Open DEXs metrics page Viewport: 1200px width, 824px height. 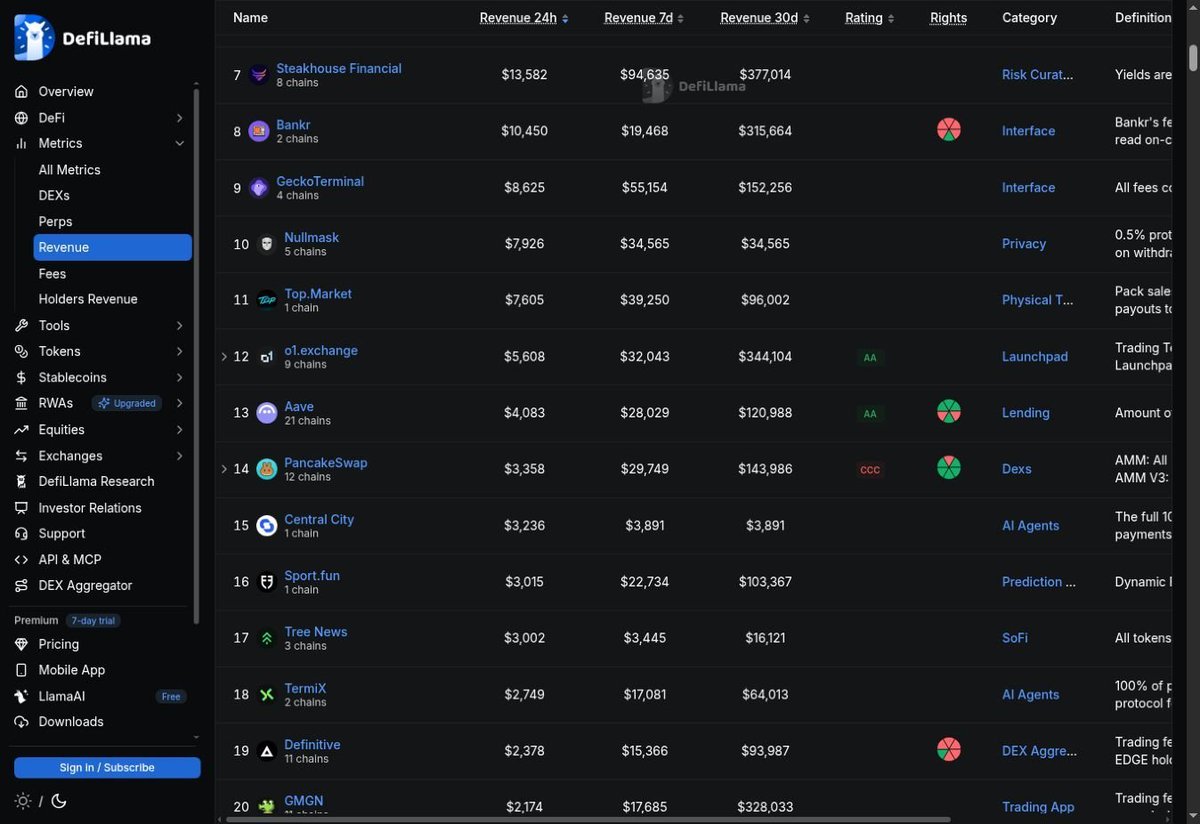[x=54, y=196]
